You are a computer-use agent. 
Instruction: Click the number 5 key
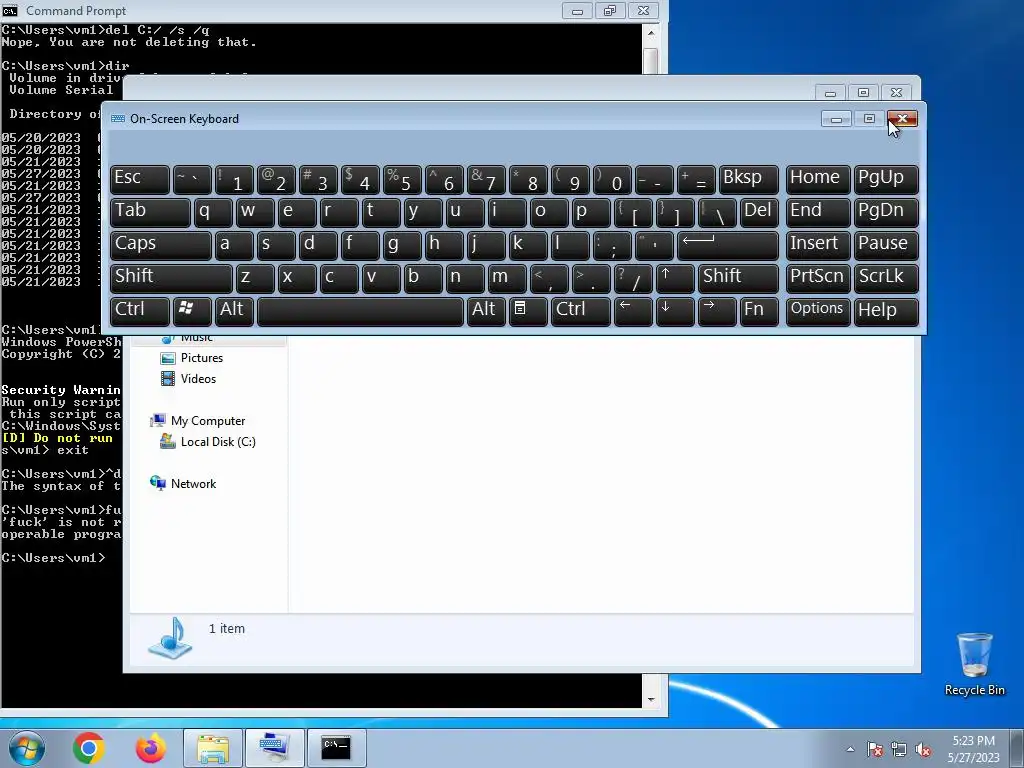coord(402,179)
